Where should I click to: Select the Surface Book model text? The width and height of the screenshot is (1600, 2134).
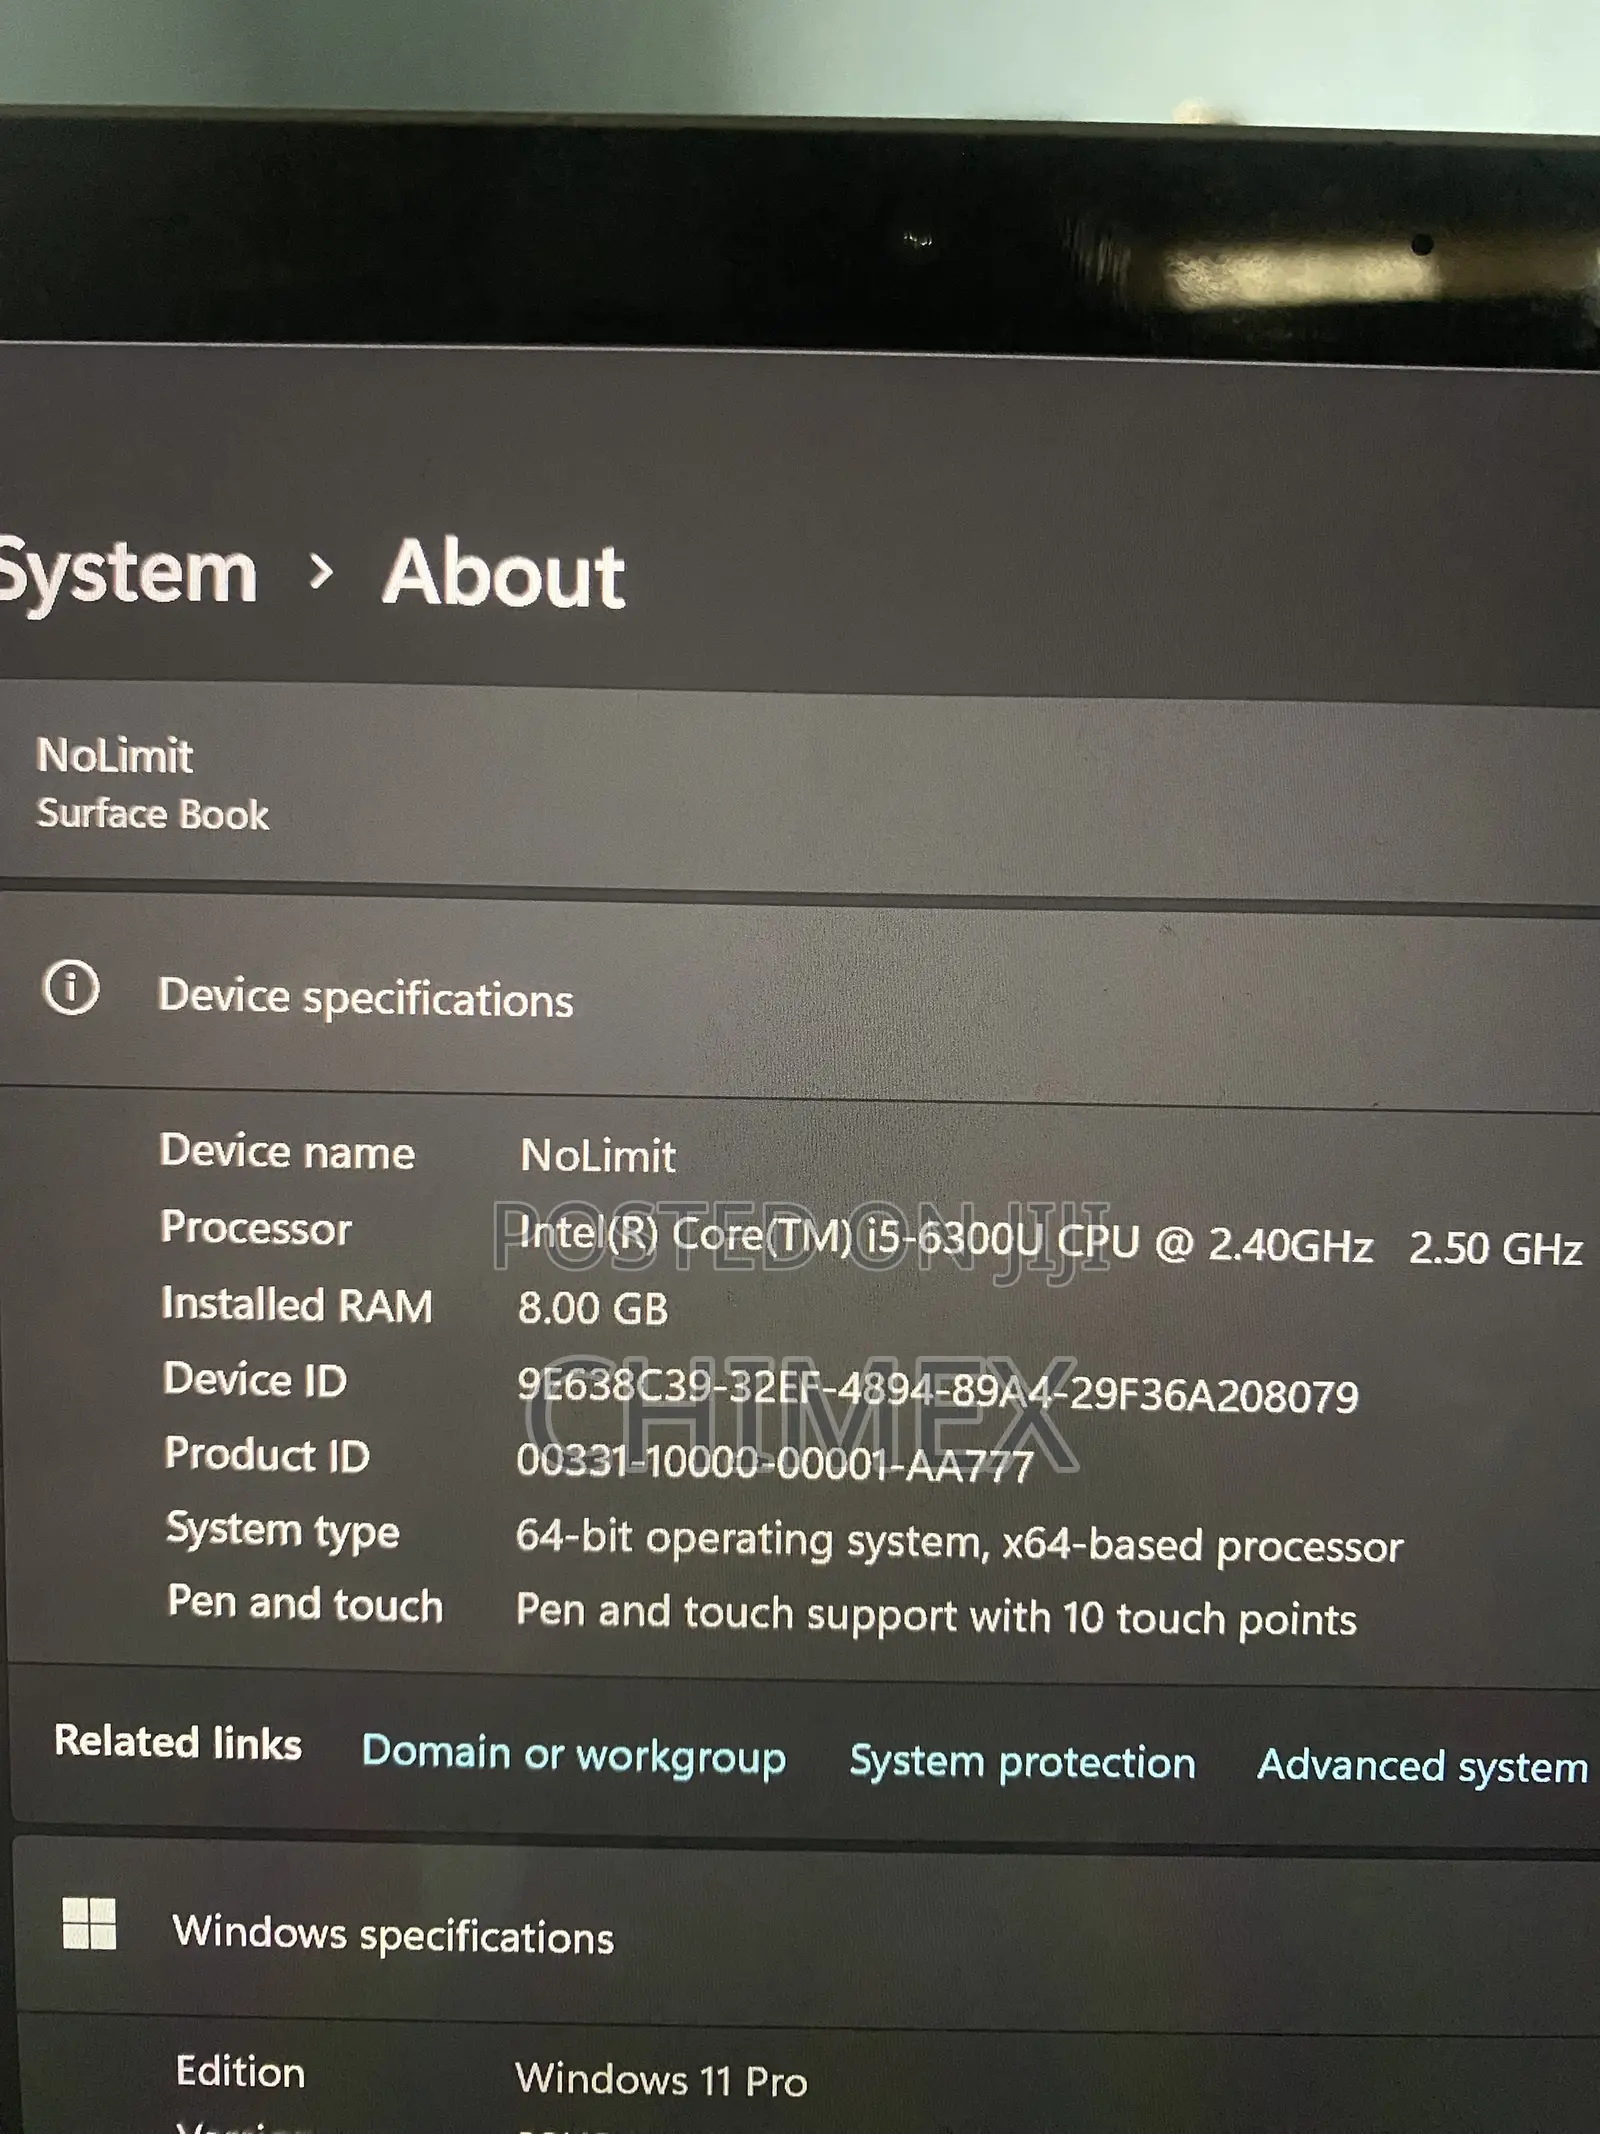[x=153, y=814]
